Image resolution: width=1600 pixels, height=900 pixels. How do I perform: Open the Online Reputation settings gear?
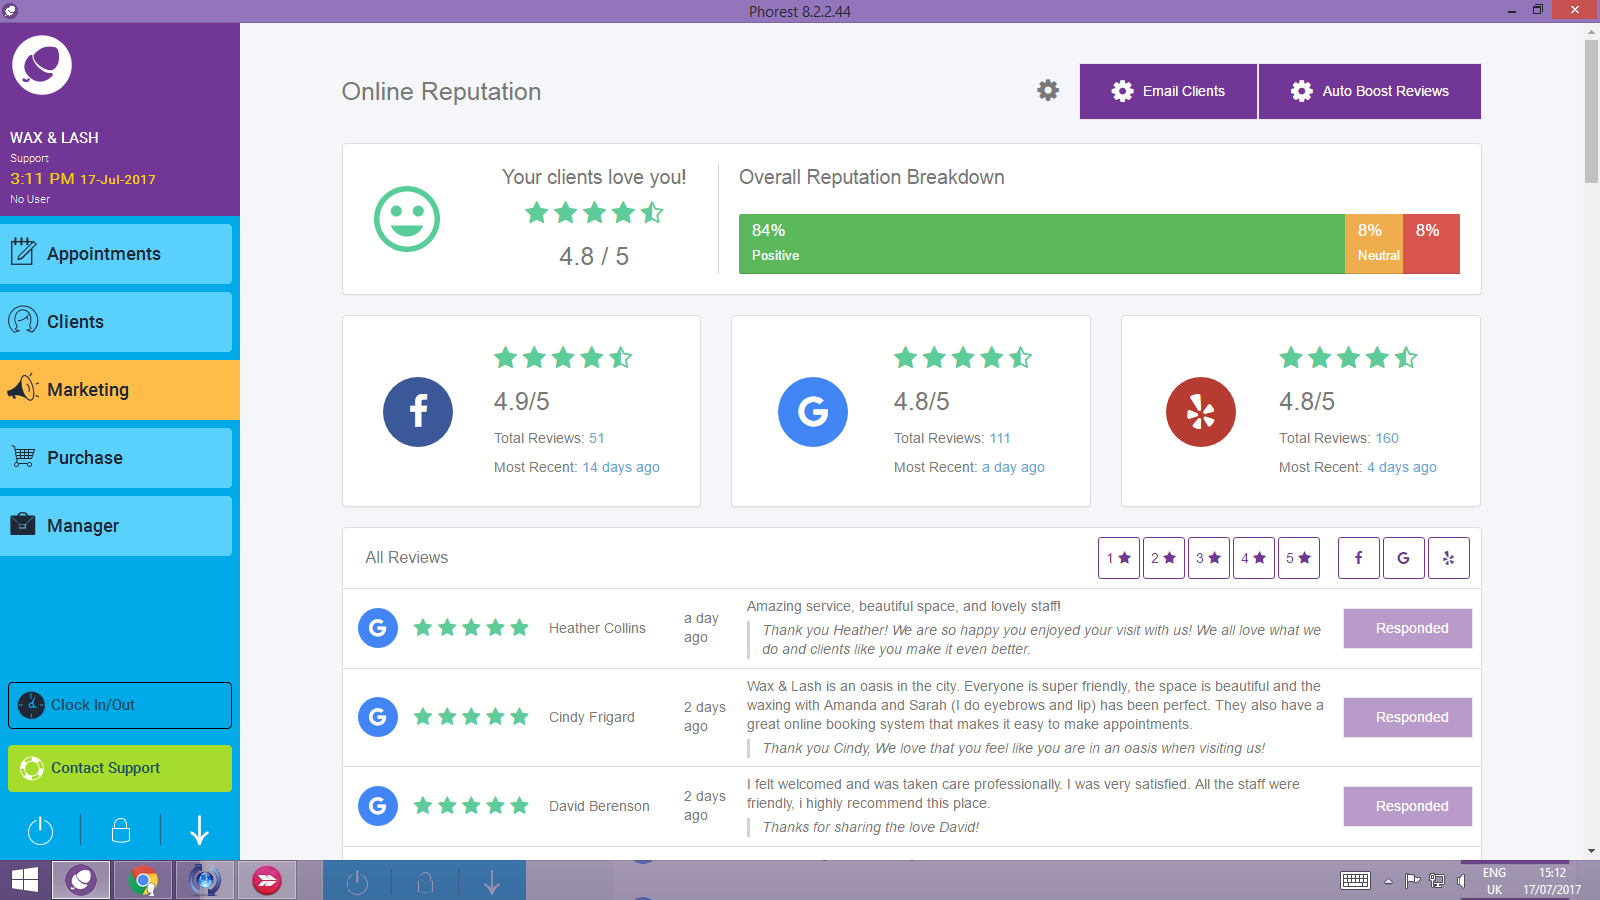click(1047, 91)
